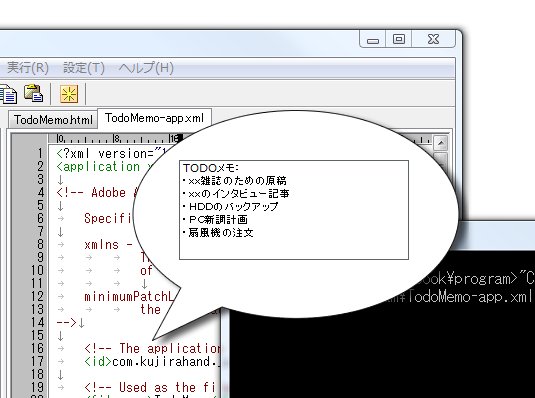Click the editor scrollbar up arrow
The image size is (535, 398).
tap(440, 143)
